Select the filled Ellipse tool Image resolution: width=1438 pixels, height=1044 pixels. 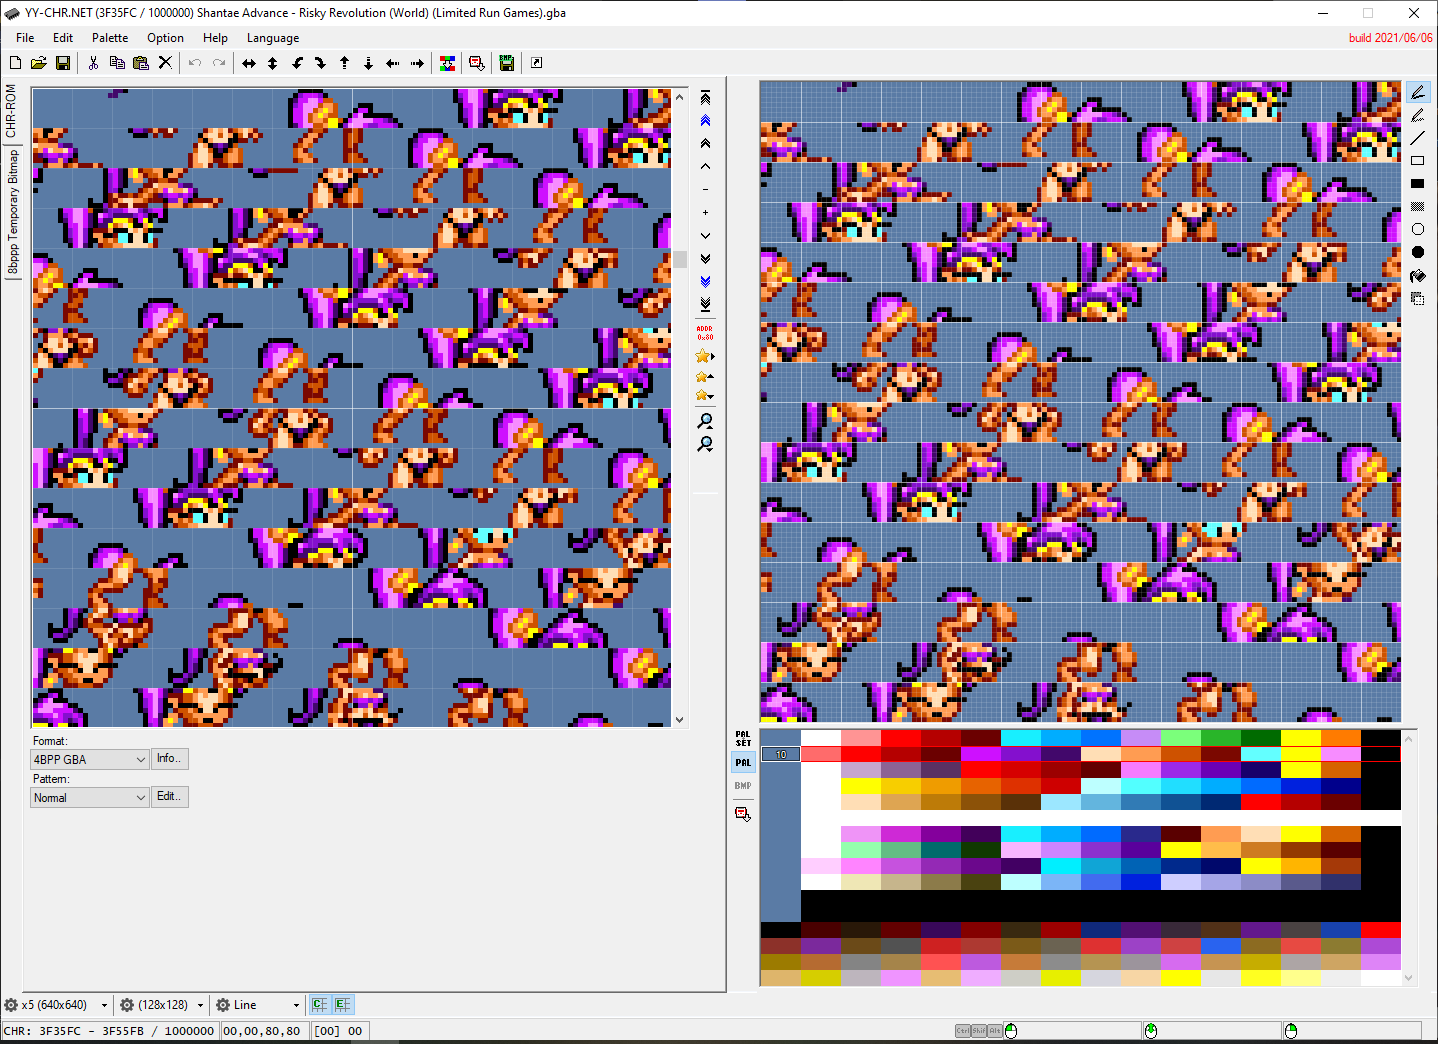(x=1417, y=252)
